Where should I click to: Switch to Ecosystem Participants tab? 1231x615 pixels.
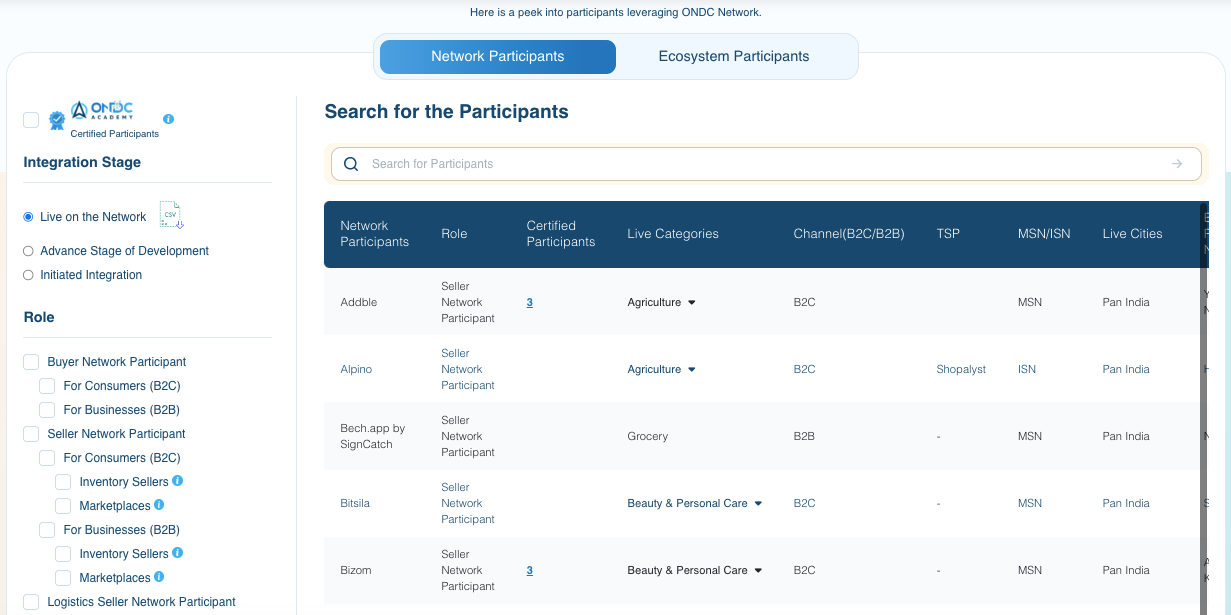(x=734, y=57)
